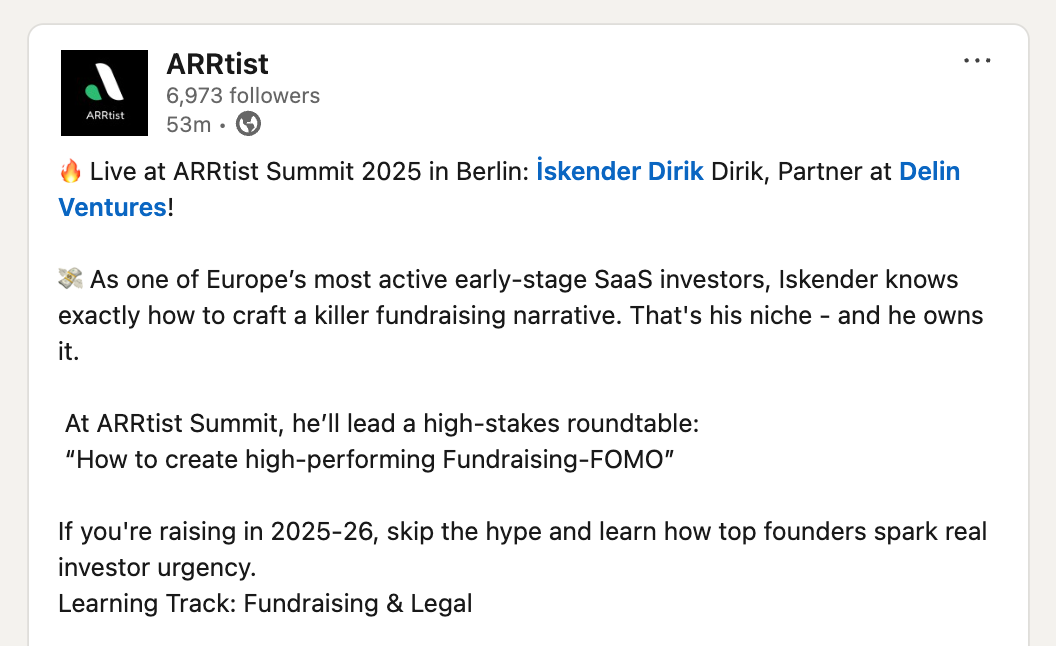Click the 6,973 followers count
Viewport: 1056px width, 646px height.
coord(243,96)
